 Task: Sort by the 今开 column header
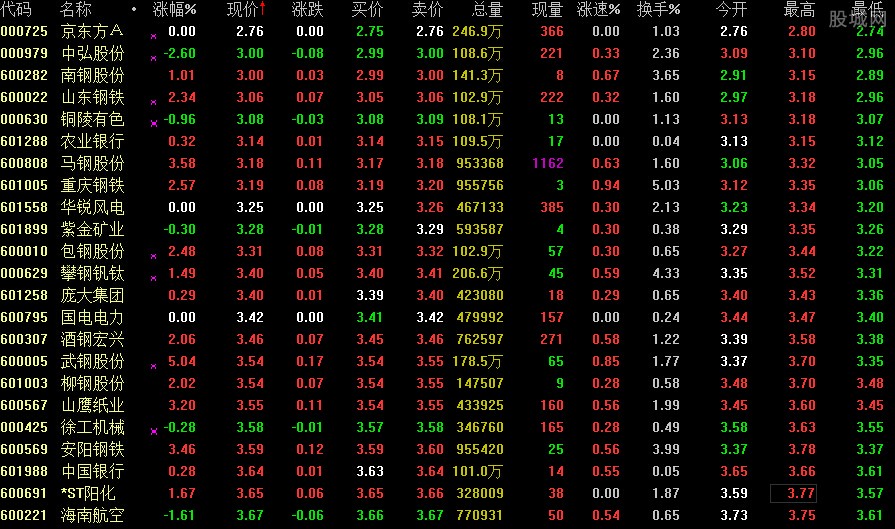coord(732,9)
